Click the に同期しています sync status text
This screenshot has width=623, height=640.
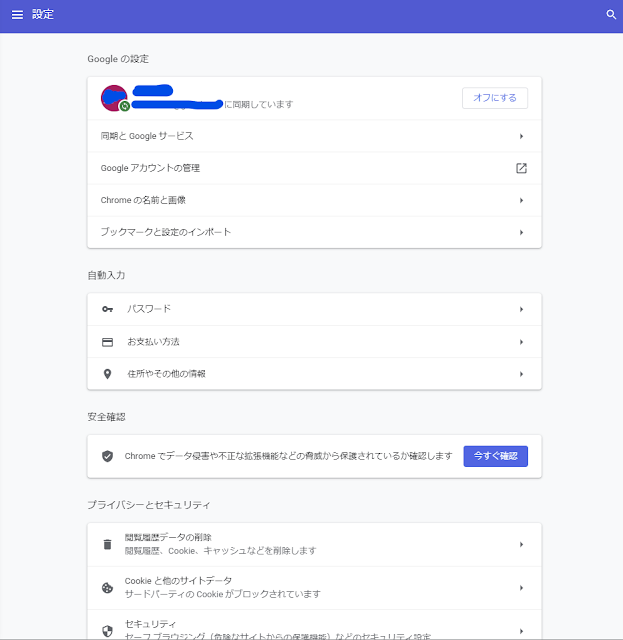[259, 104]
